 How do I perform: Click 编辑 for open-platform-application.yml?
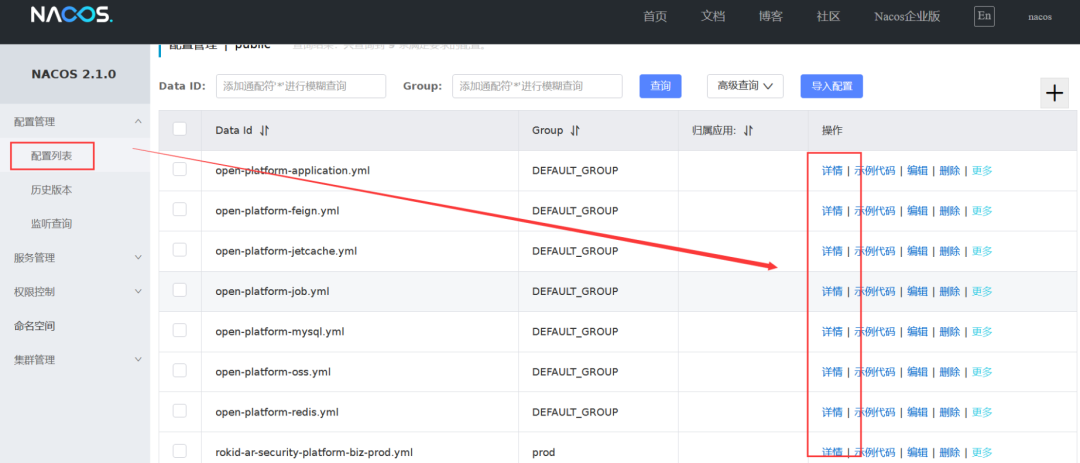pos(917,171)
